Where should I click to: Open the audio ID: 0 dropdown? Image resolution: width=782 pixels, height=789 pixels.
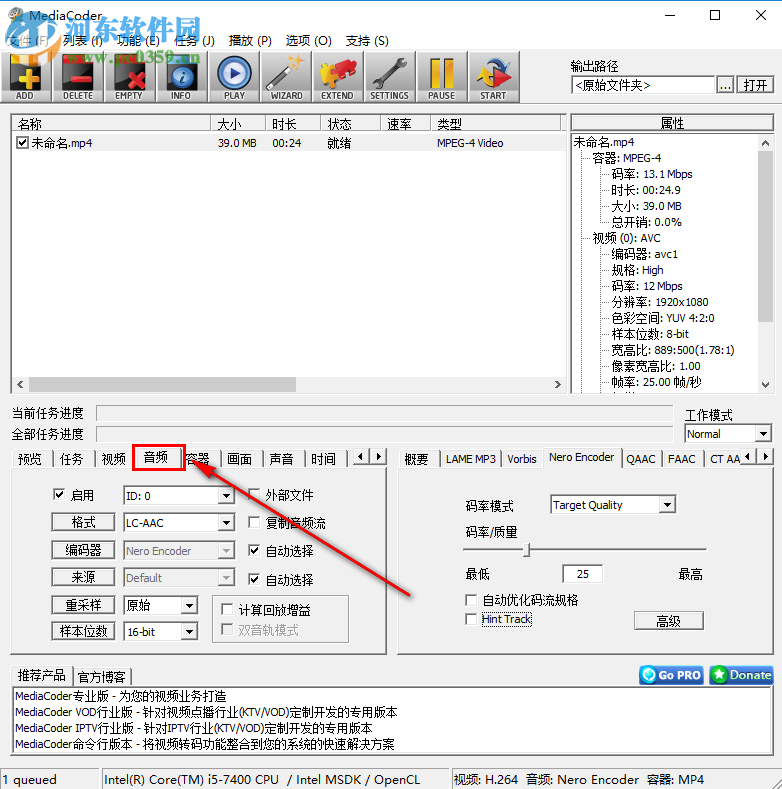coord(226,496)
